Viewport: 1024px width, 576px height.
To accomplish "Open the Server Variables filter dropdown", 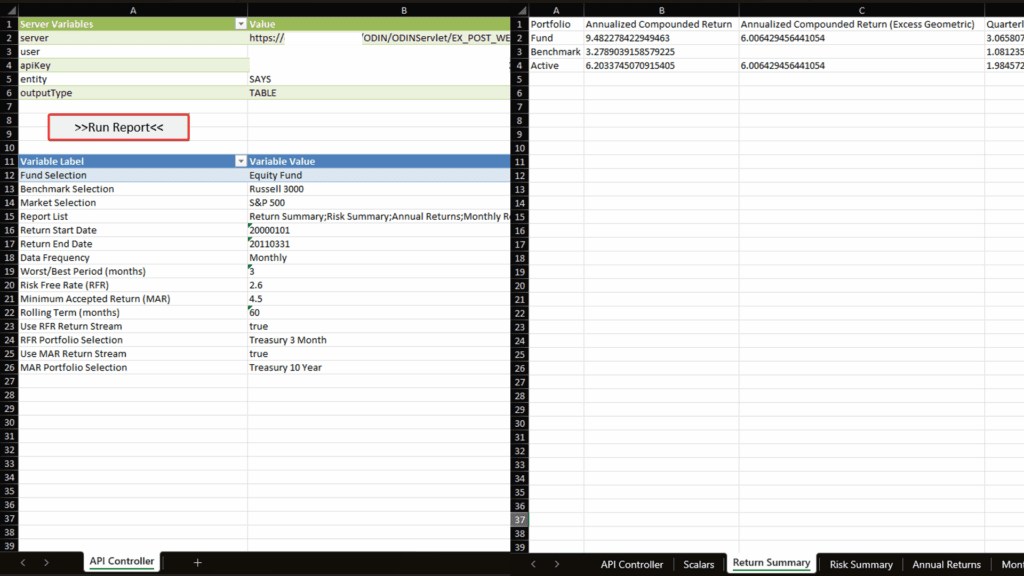I will 240,23.
